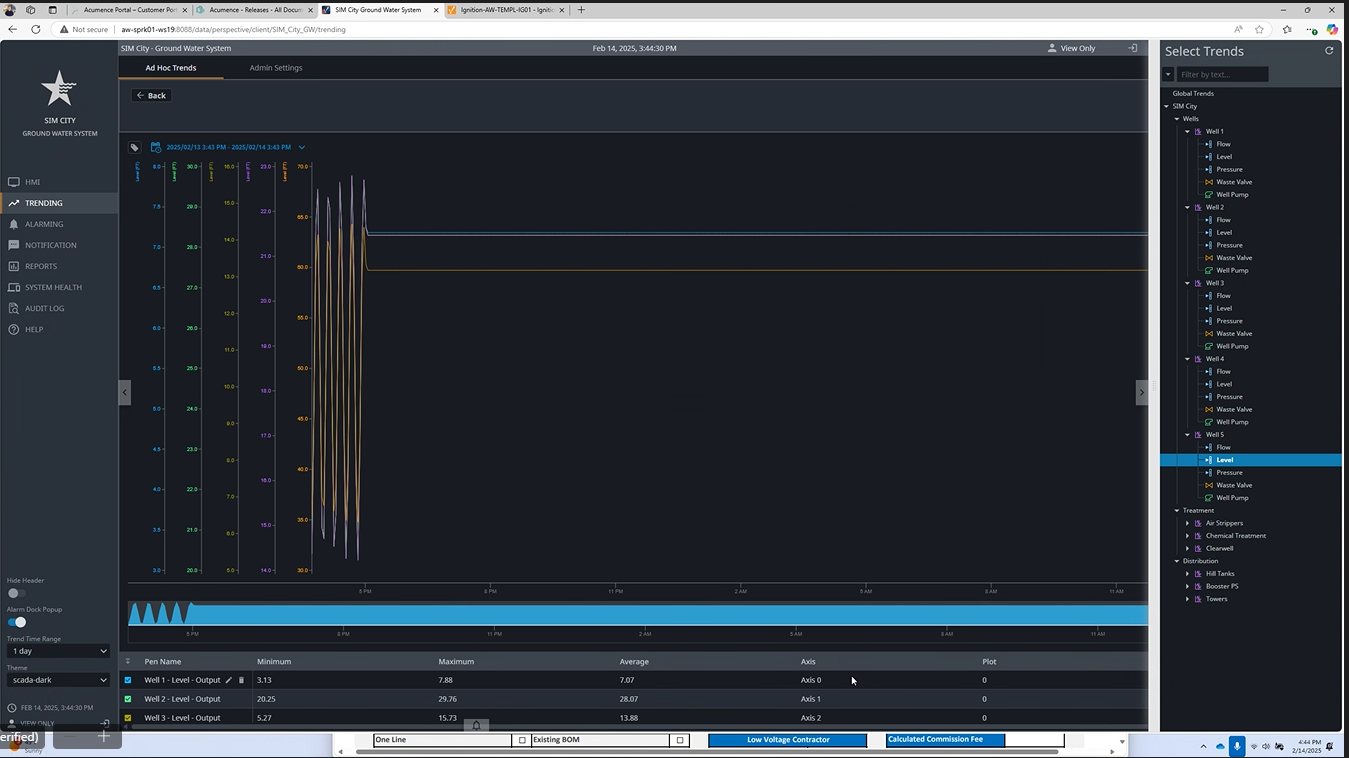This screenshot has height=758, width=1349.
Task: Click the sign-in icon in the top header
Action: pyautogui.click(x=1132, y=48)
